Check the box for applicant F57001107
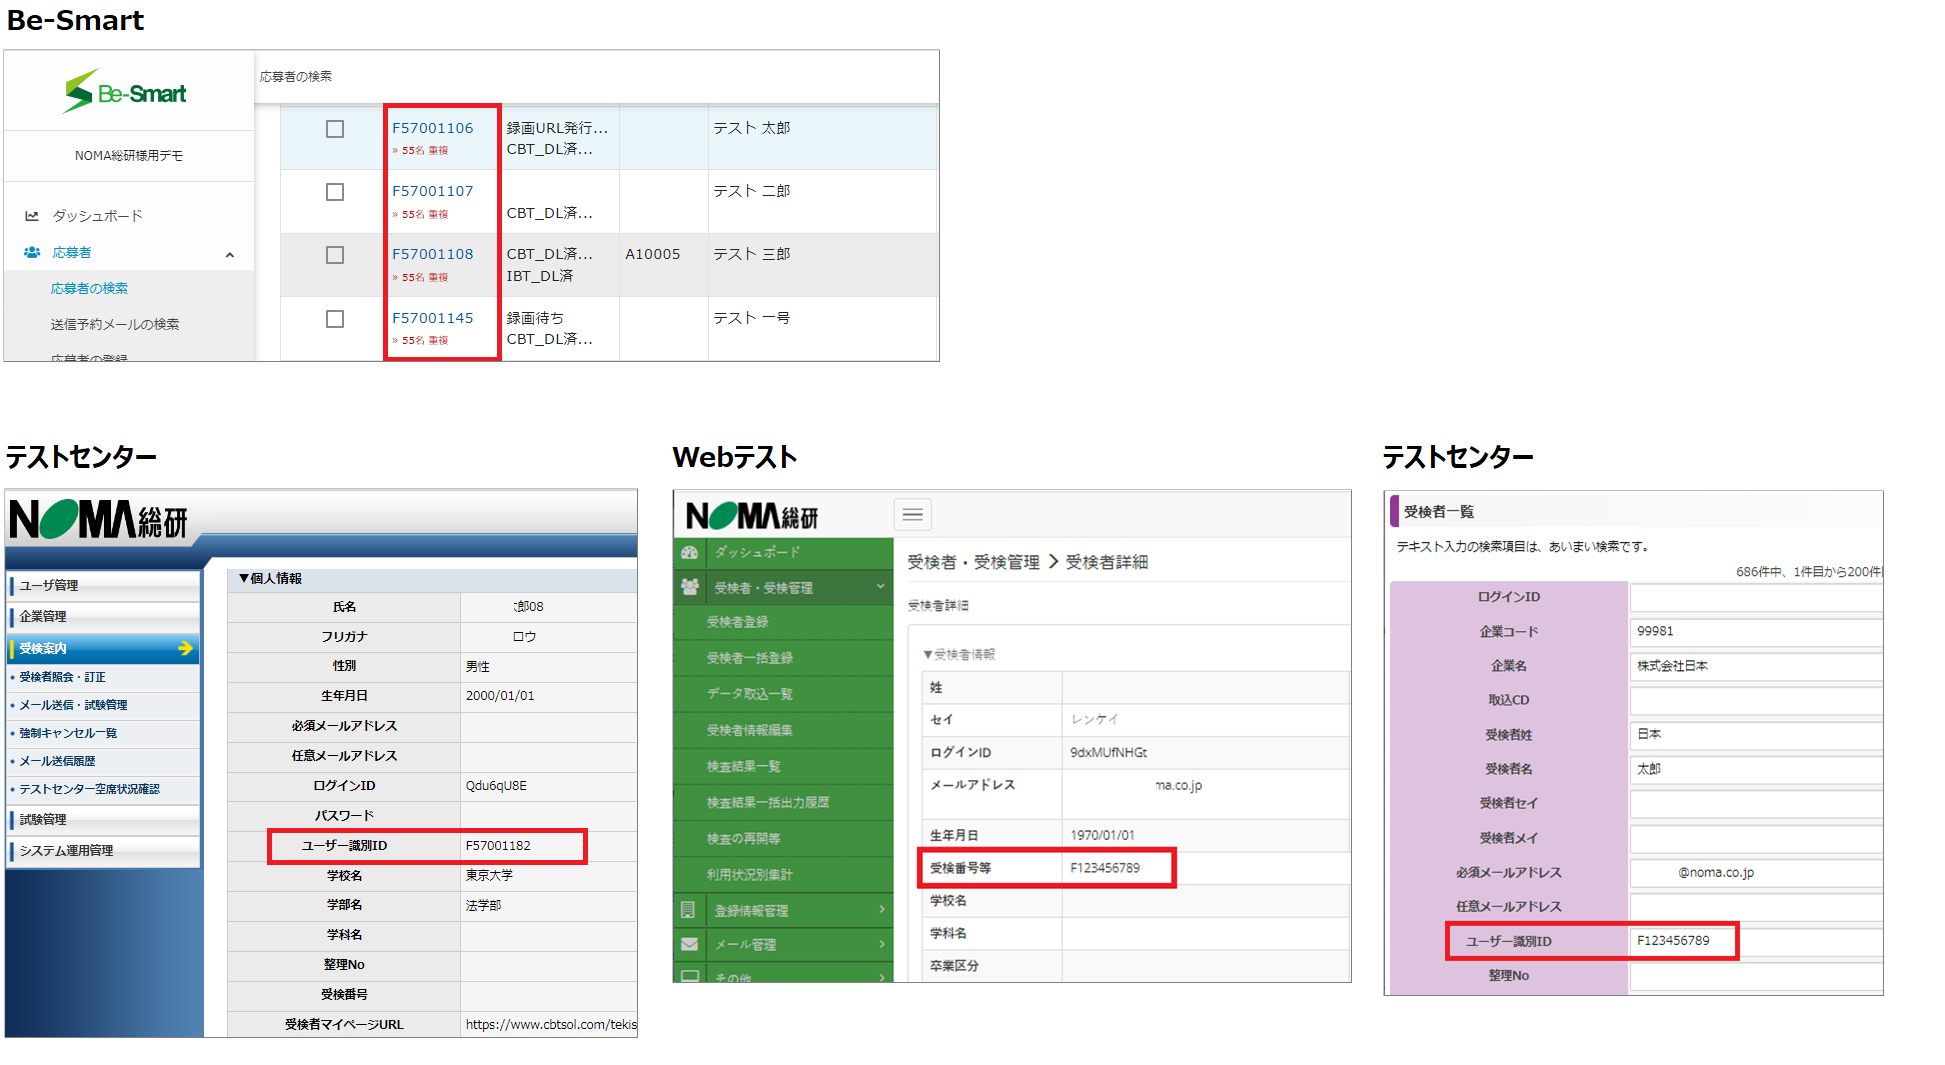Screen dimensions: 1945x1065 tap(335, 192)
